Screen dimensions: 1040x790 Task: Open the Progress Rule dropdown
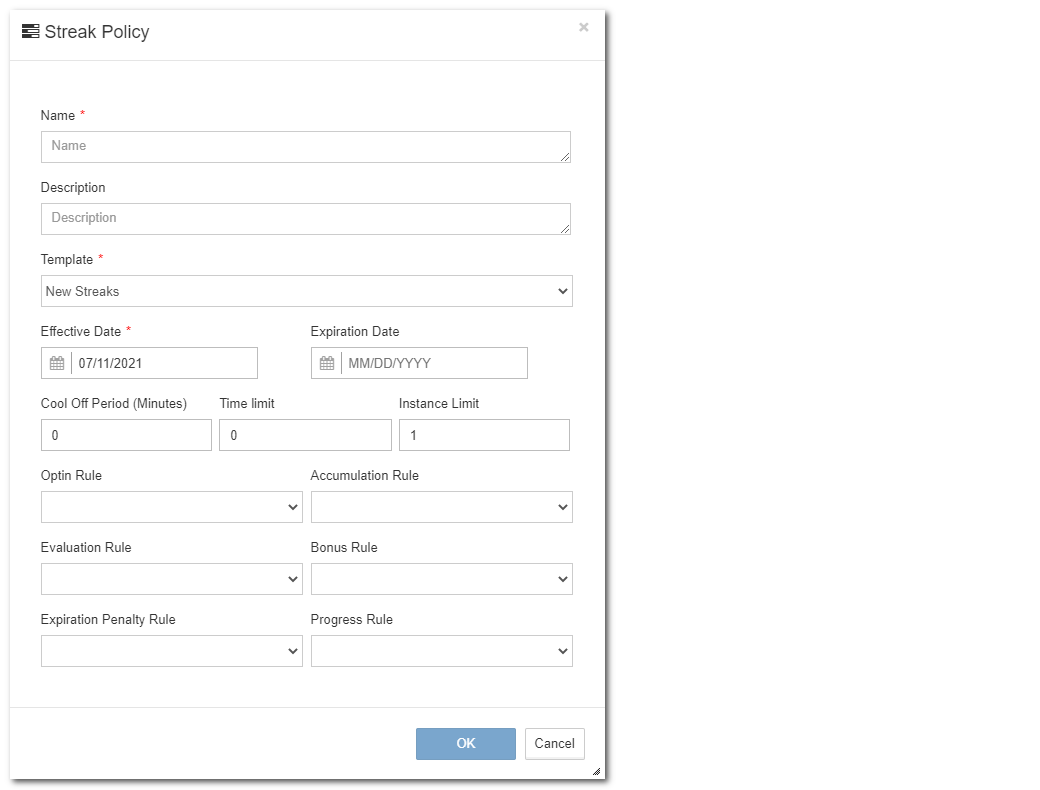point(441,651)
